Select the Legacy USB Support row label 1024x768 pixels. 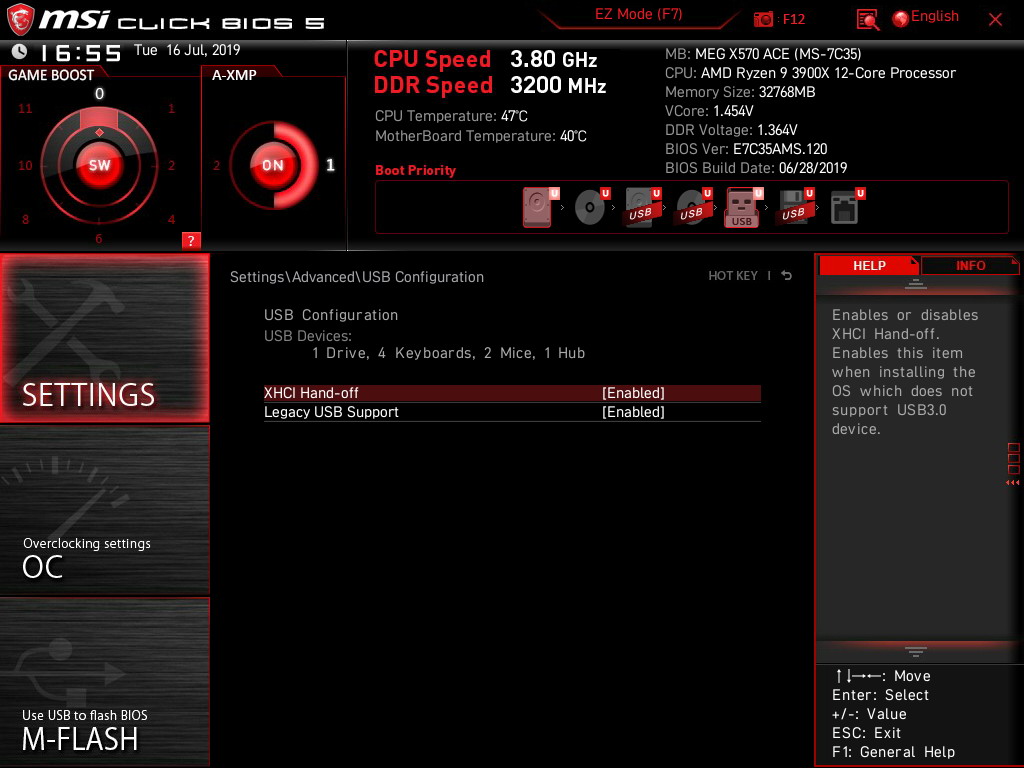click(331, 412)
